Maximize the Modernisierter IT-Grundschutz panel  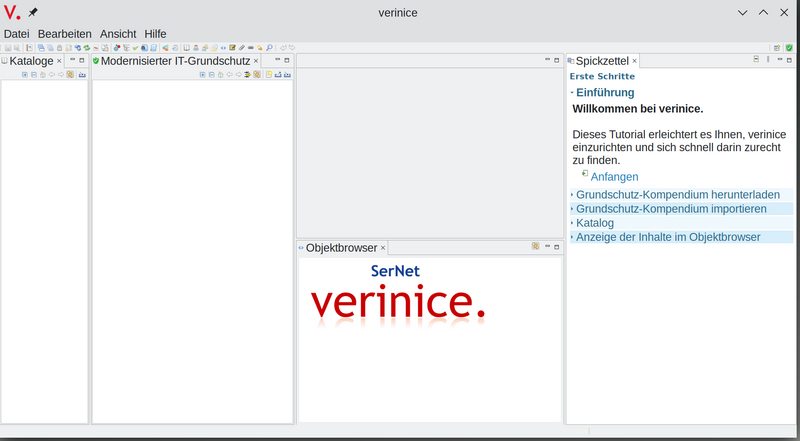point(287,60)
